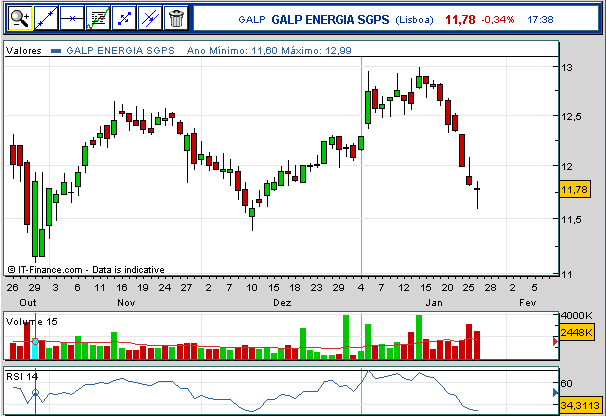Select the parallel line copy tool
Image resolution: width=606 pixels, height=416 pixels.
(150, 18)
